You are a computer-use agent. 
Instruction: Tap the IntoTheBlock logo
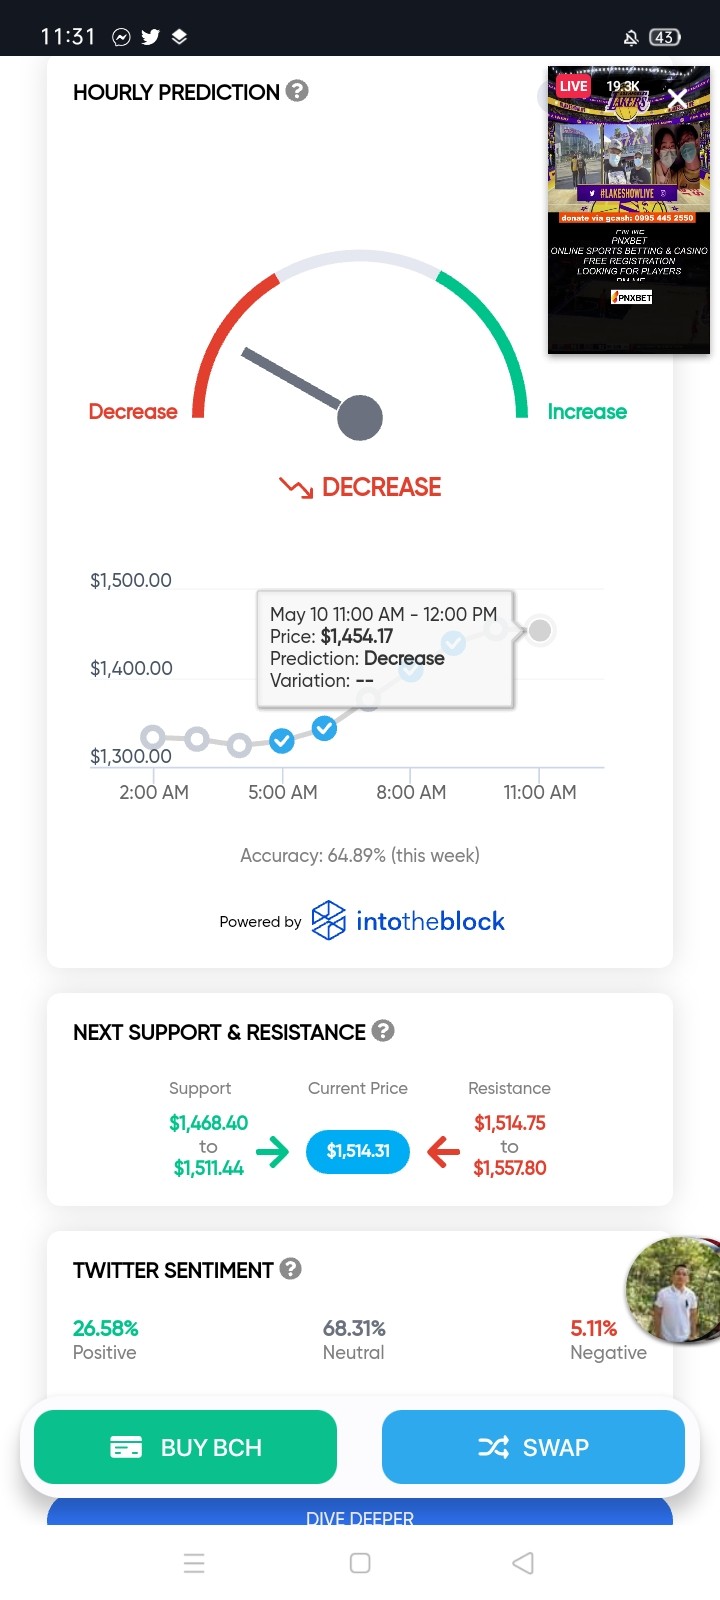329,920
